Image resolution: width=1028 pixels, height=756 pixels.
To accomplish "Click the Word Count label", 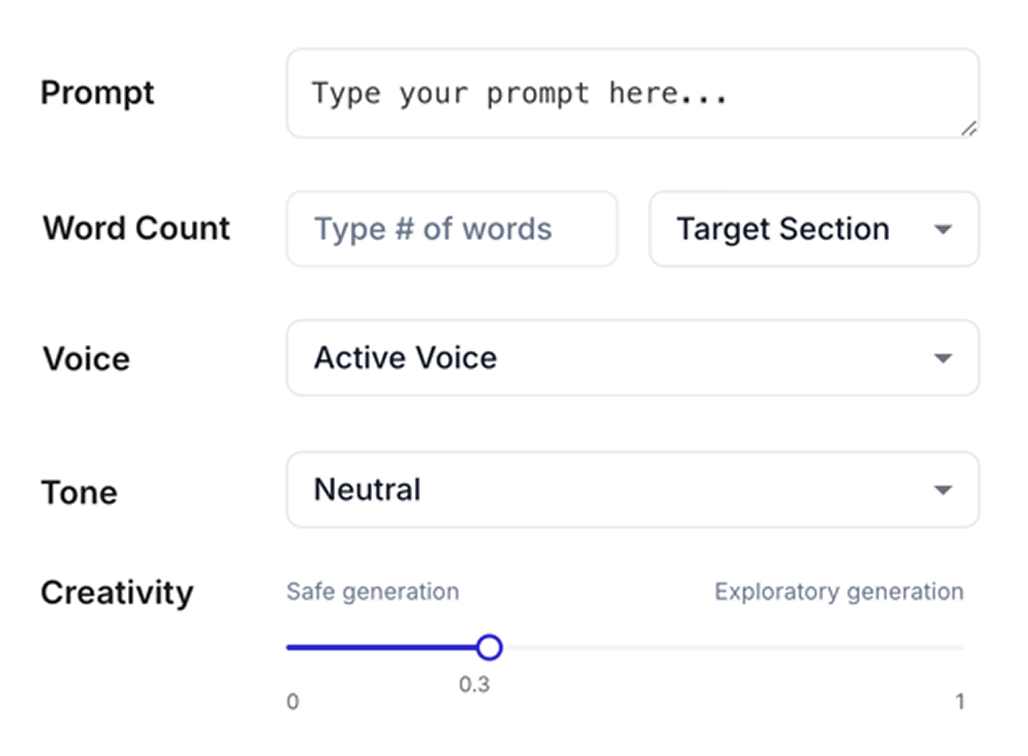I will 137,228.
